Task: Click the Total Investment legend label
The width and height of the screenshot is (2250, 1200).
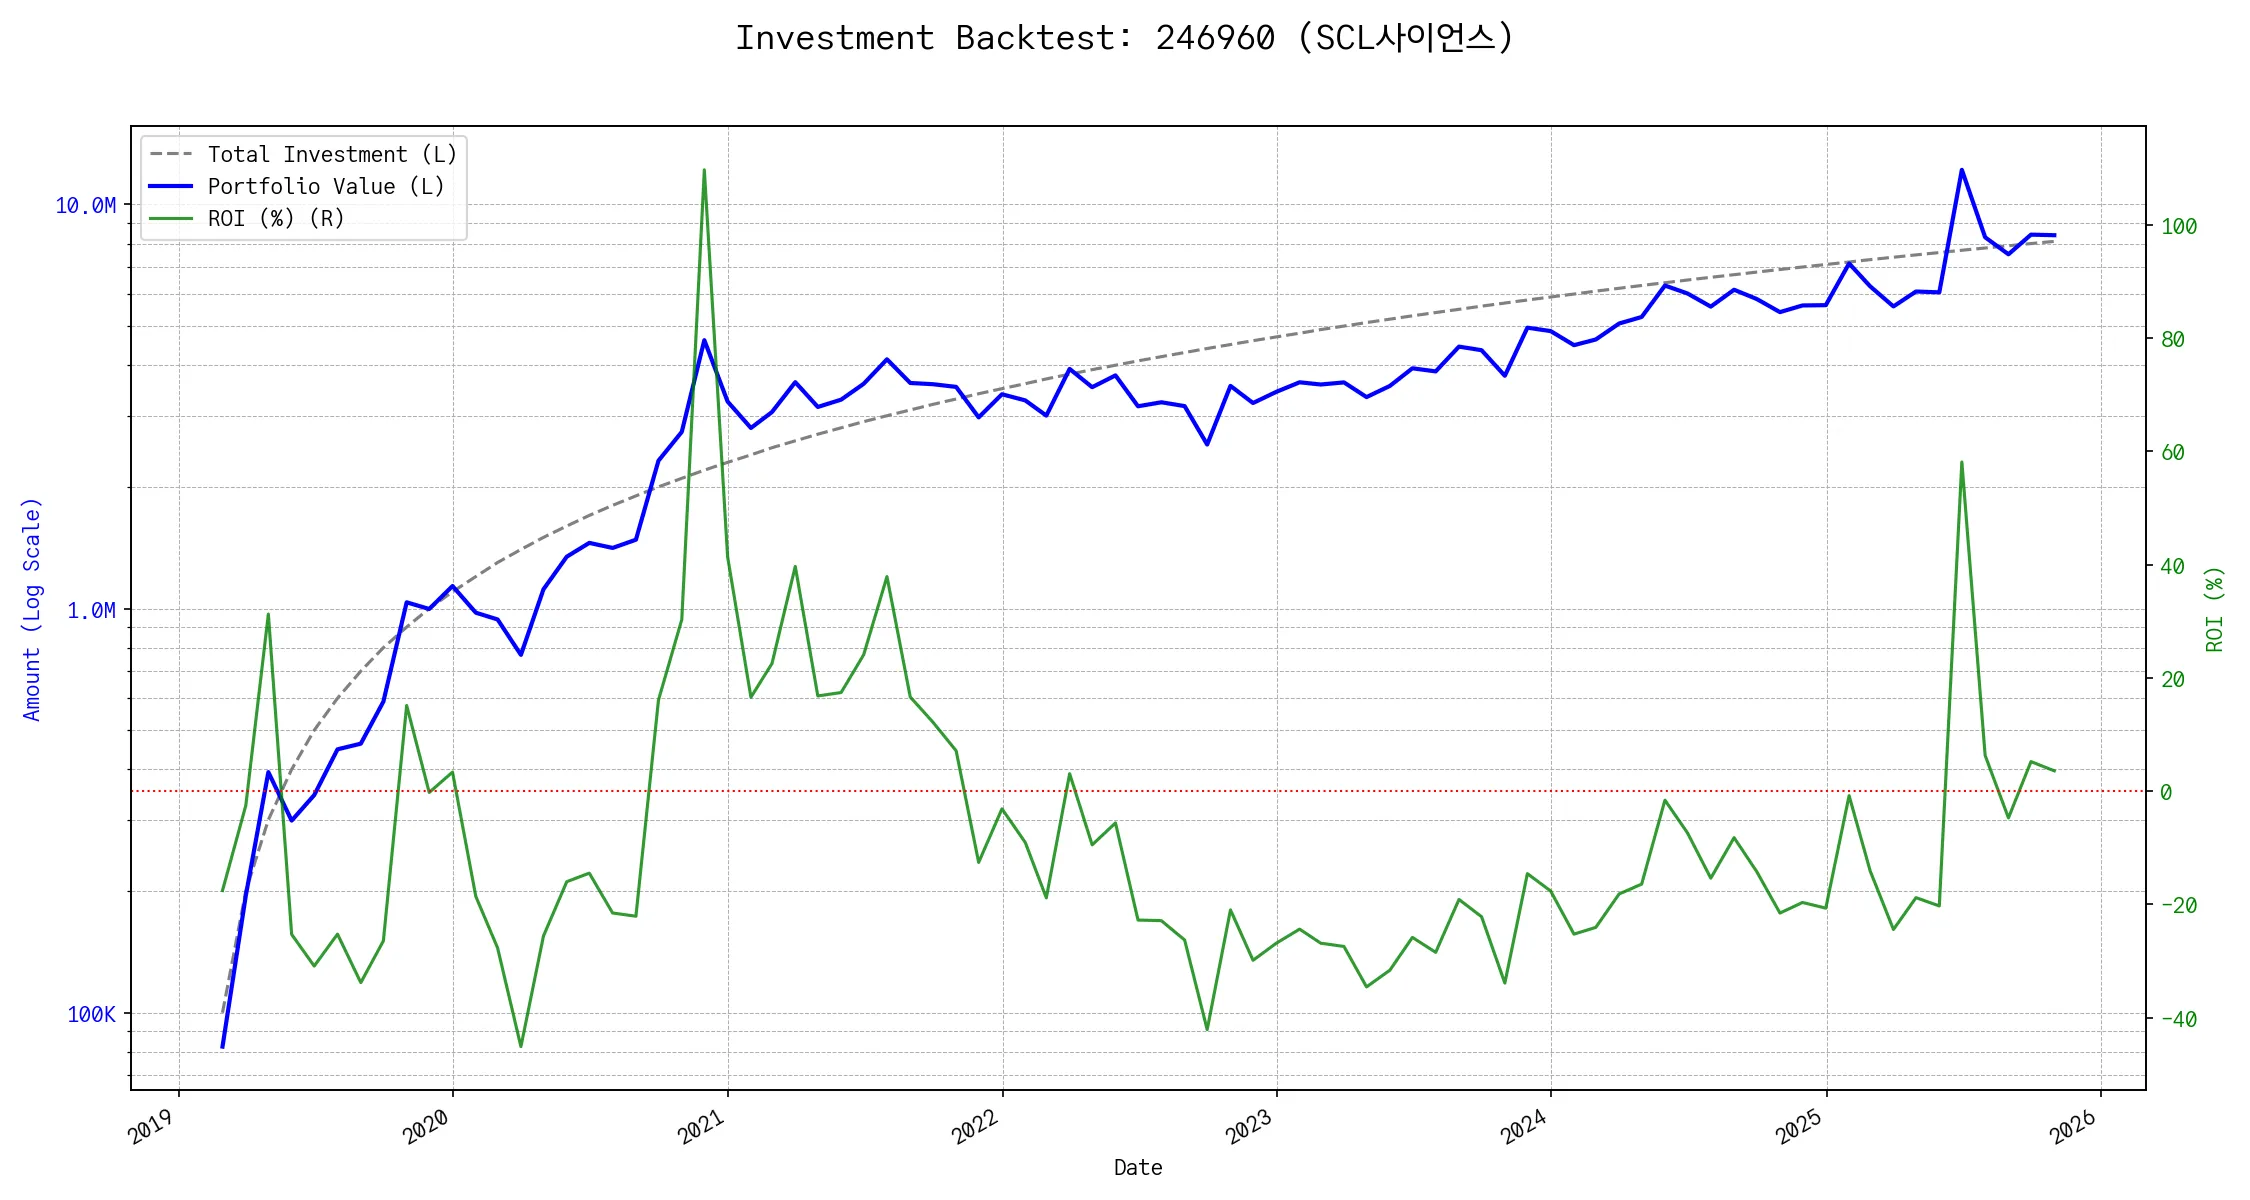Action: coord(332,154)
